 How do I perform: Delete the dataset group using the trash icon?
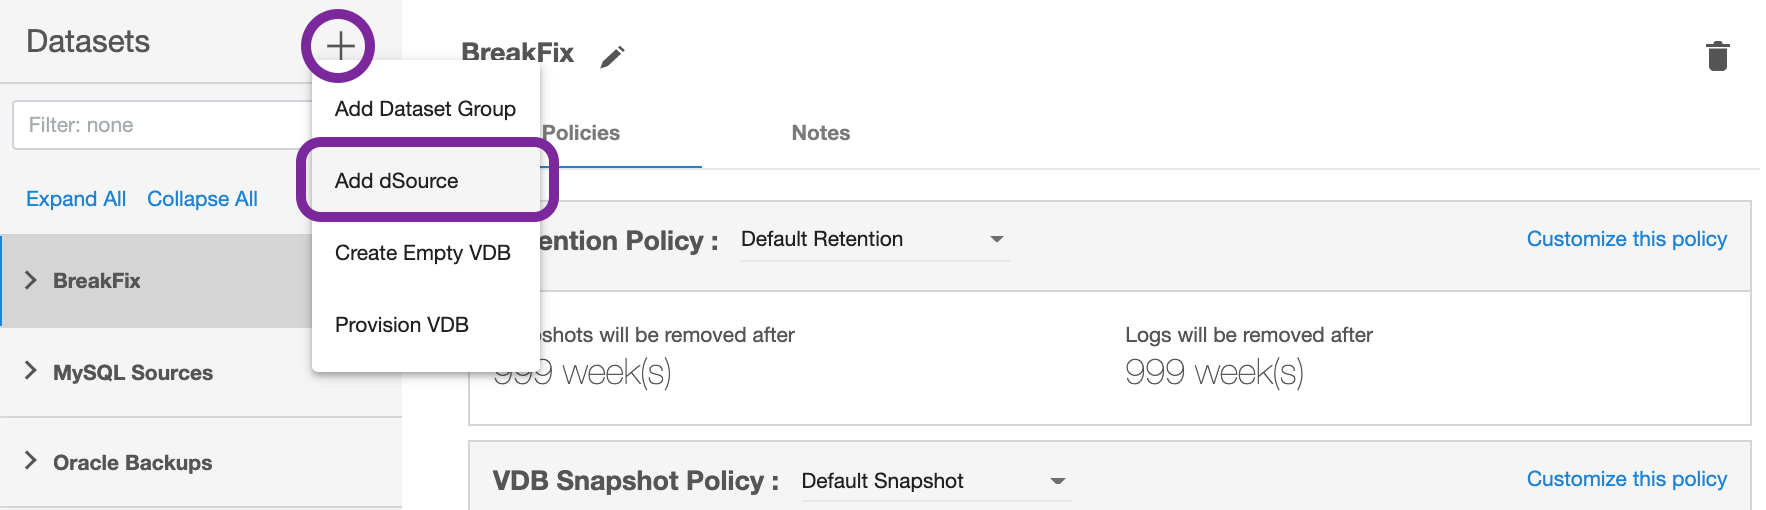coord(1717,56)
